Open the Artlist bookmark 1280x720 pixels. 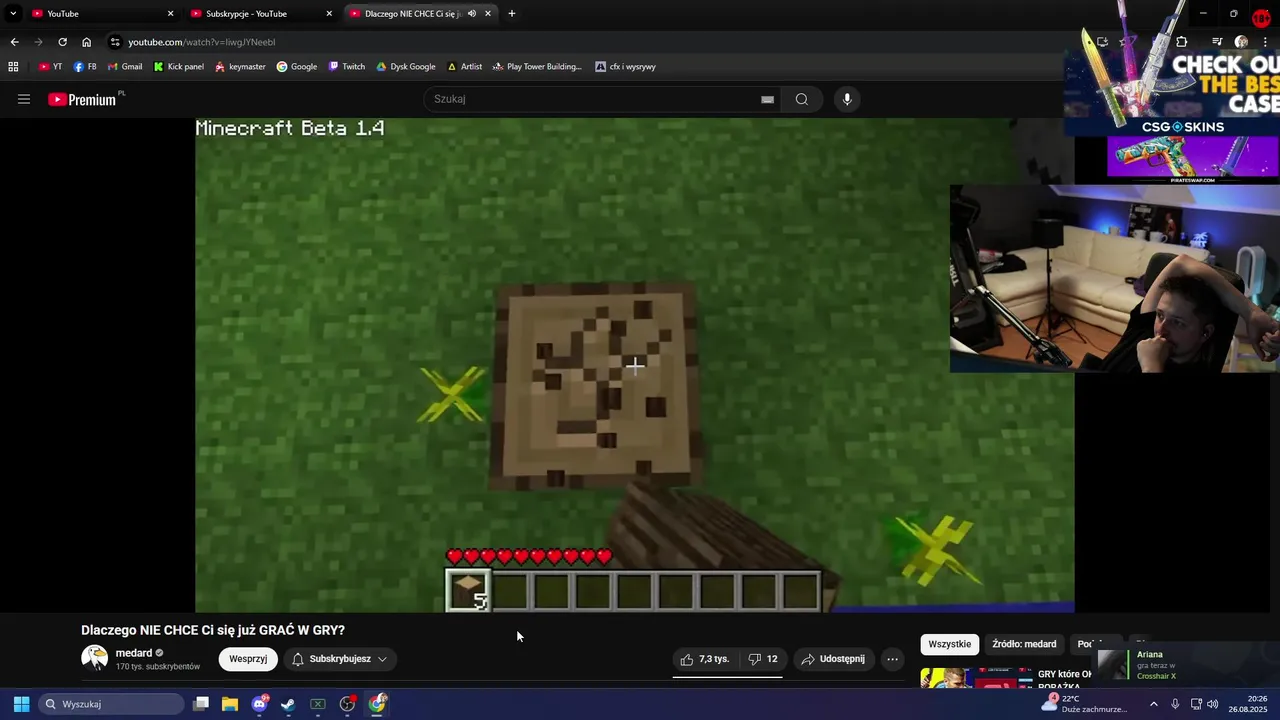pos(464,67)
